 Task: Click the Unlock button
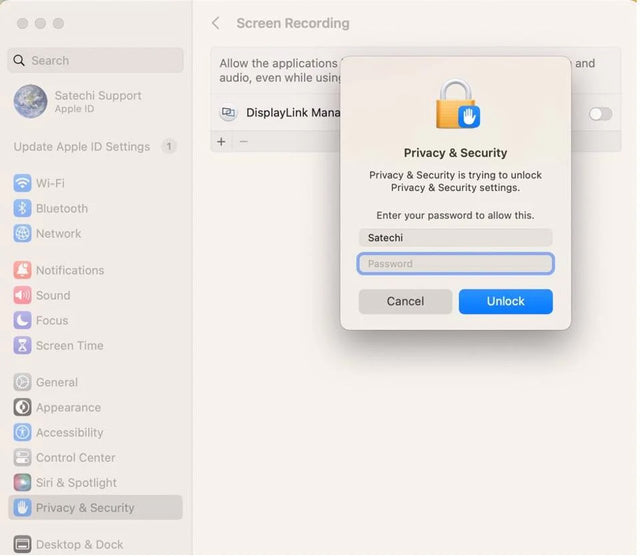point(506,302)
